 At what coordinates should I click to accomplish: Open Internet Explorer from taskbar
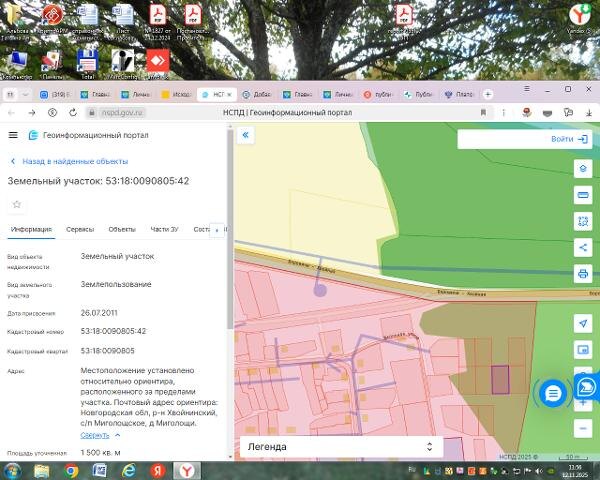129,471
